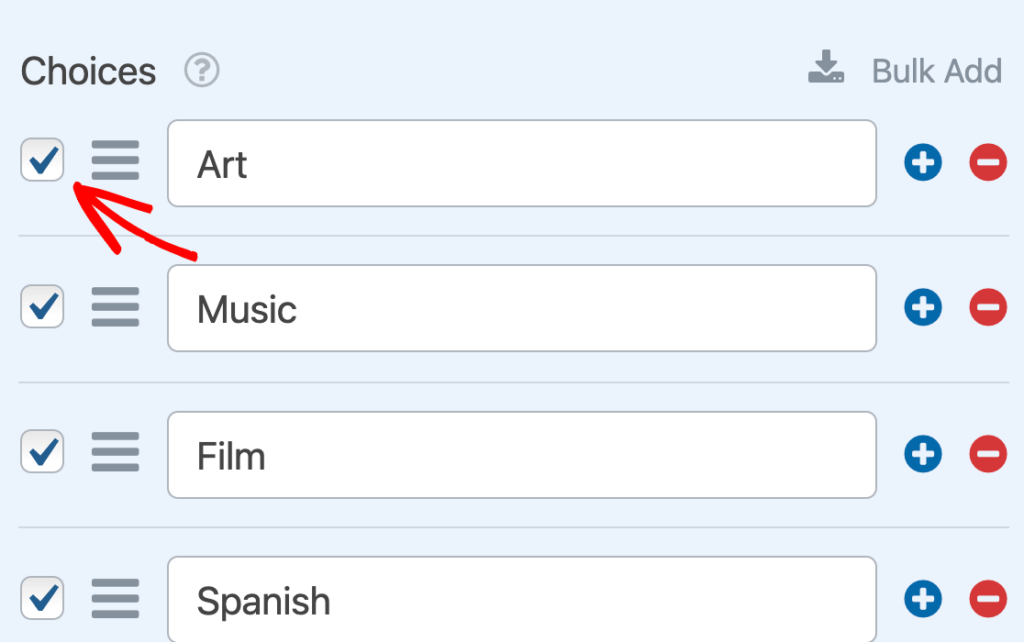Add a new choice after Music
The width and height of the screenshot is (1024, 642).
(922, 307)
